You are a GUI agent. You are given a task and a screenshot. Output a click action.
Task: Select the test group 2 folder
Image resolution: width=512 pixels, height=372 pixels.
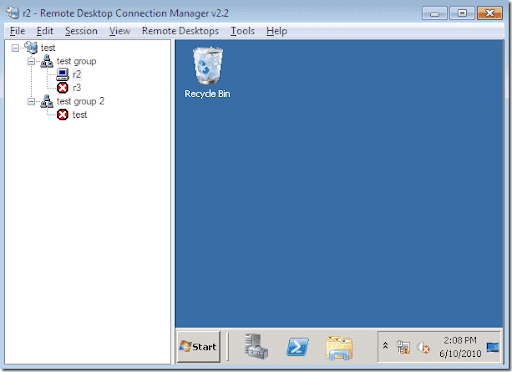[x=80, y=101]
